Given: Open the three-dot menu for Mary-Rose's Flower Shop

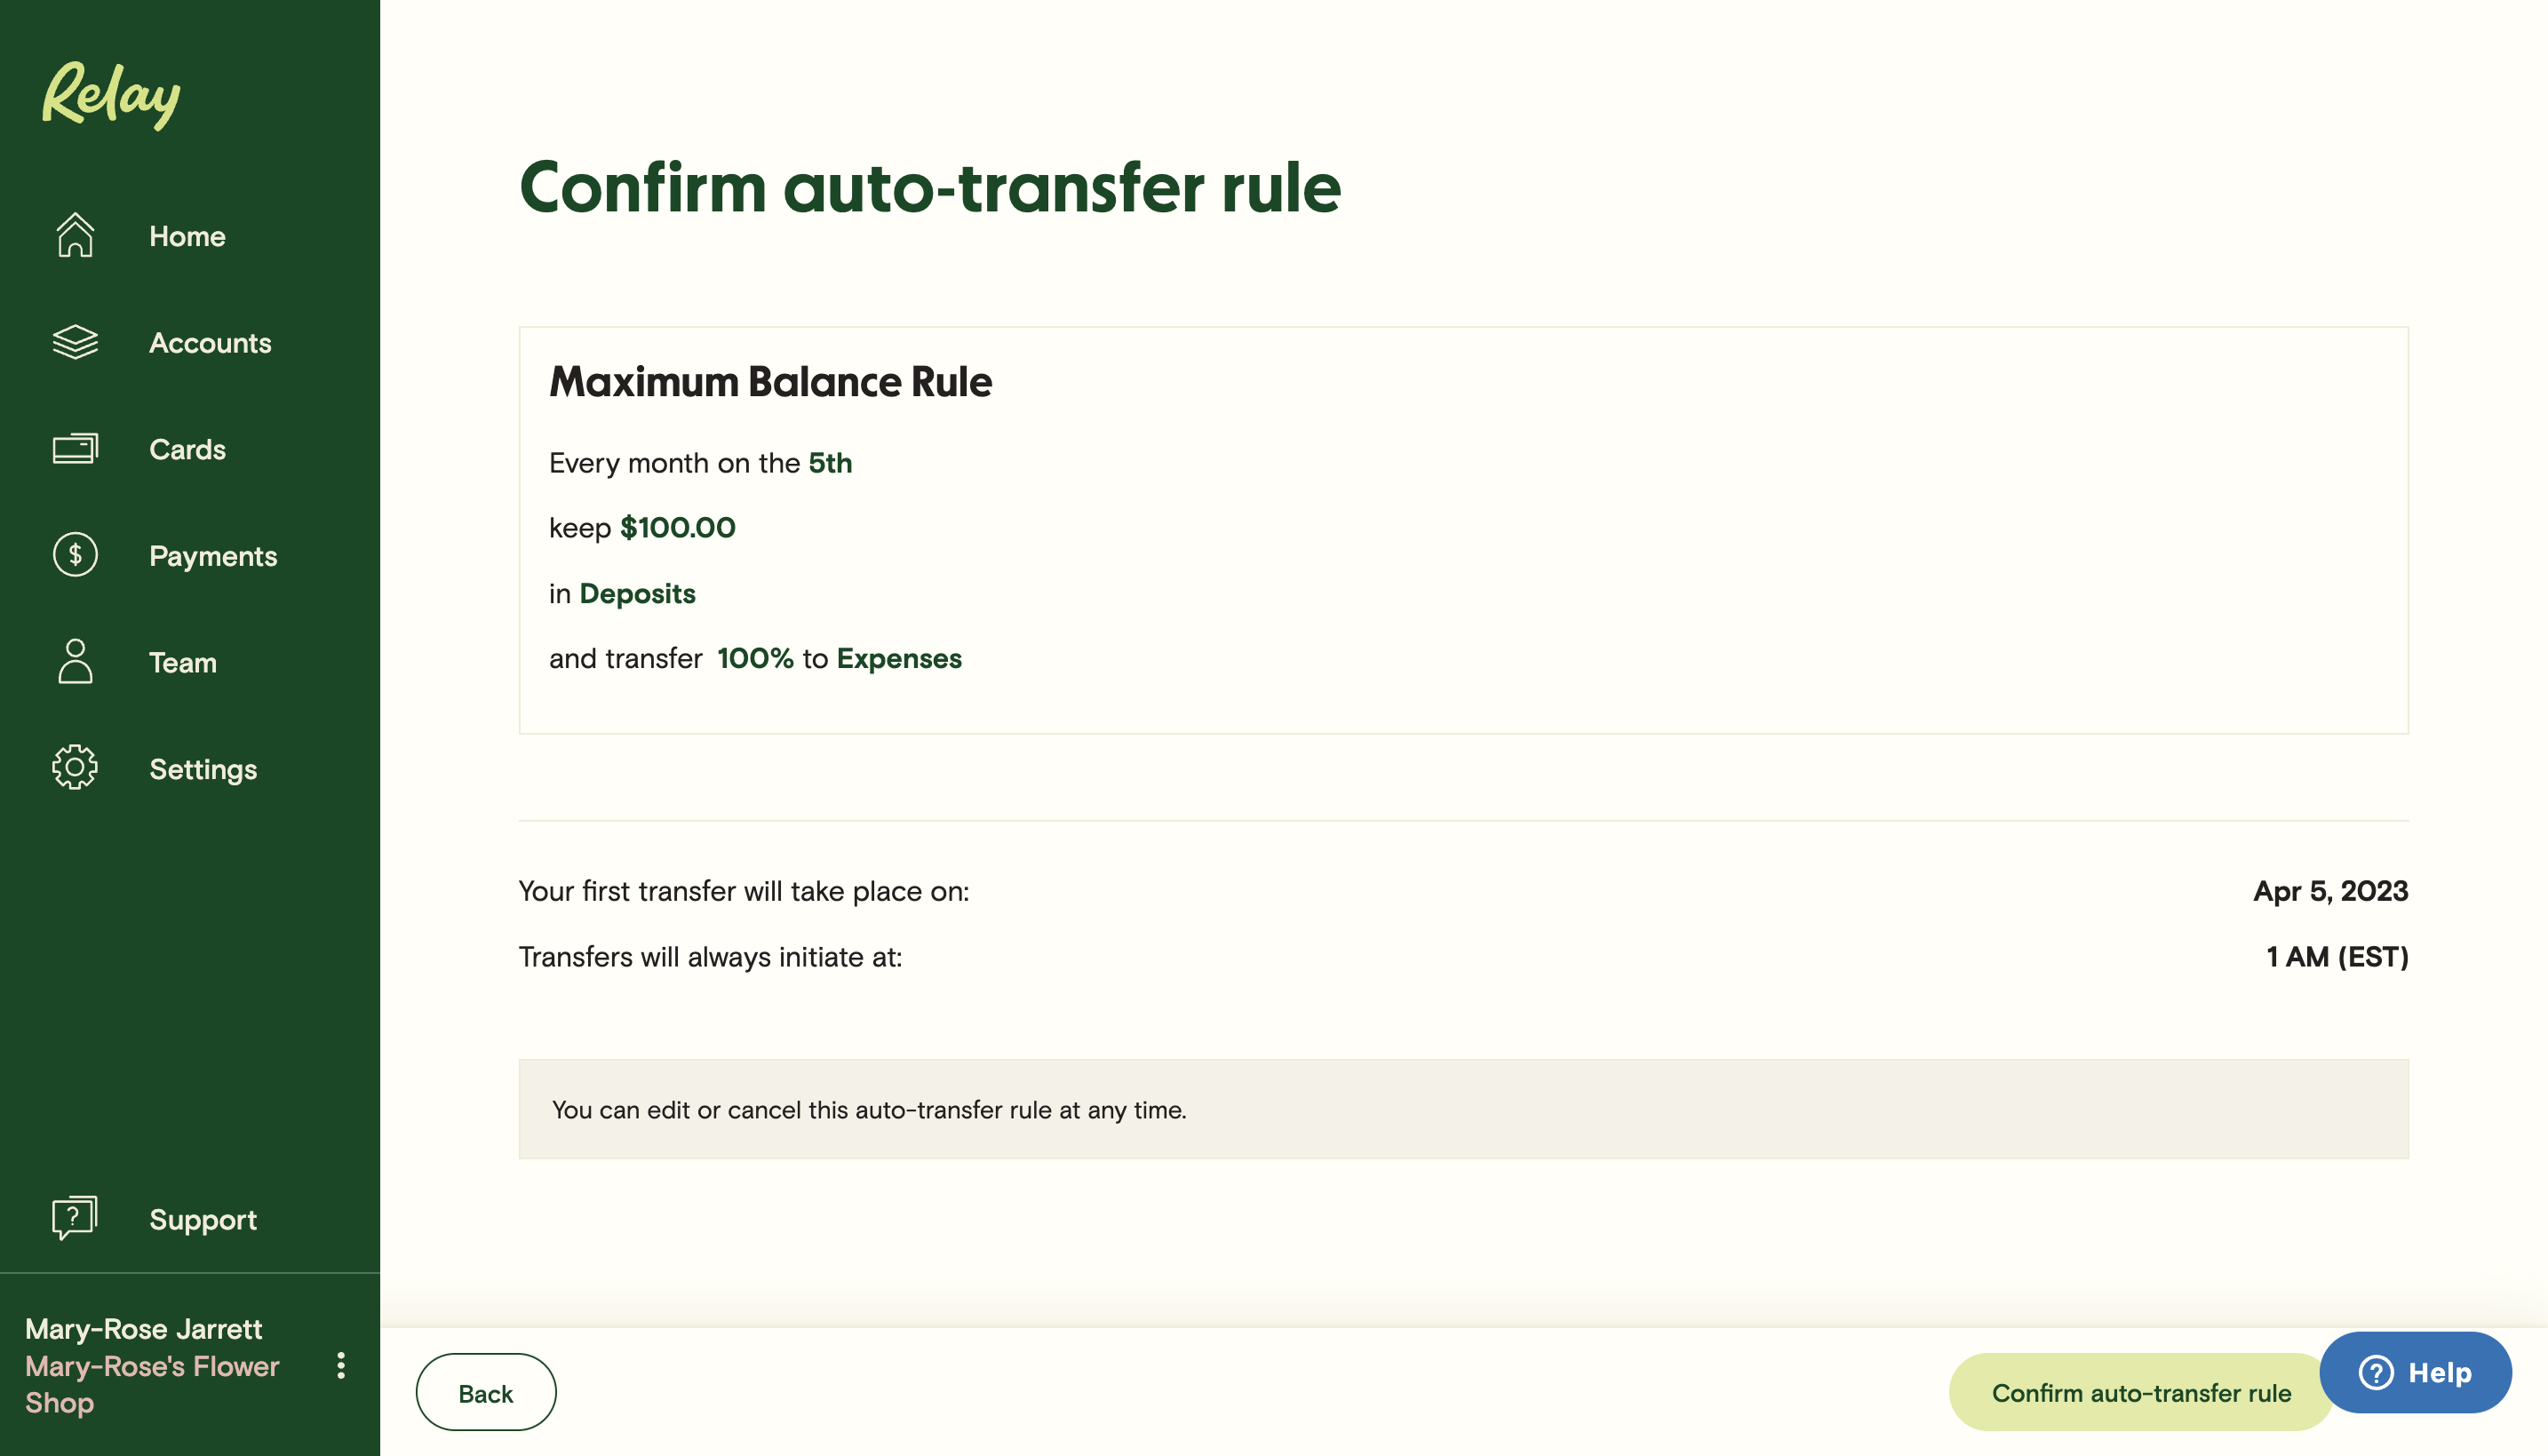Looking at the screenshot, I should point(341,1366).
